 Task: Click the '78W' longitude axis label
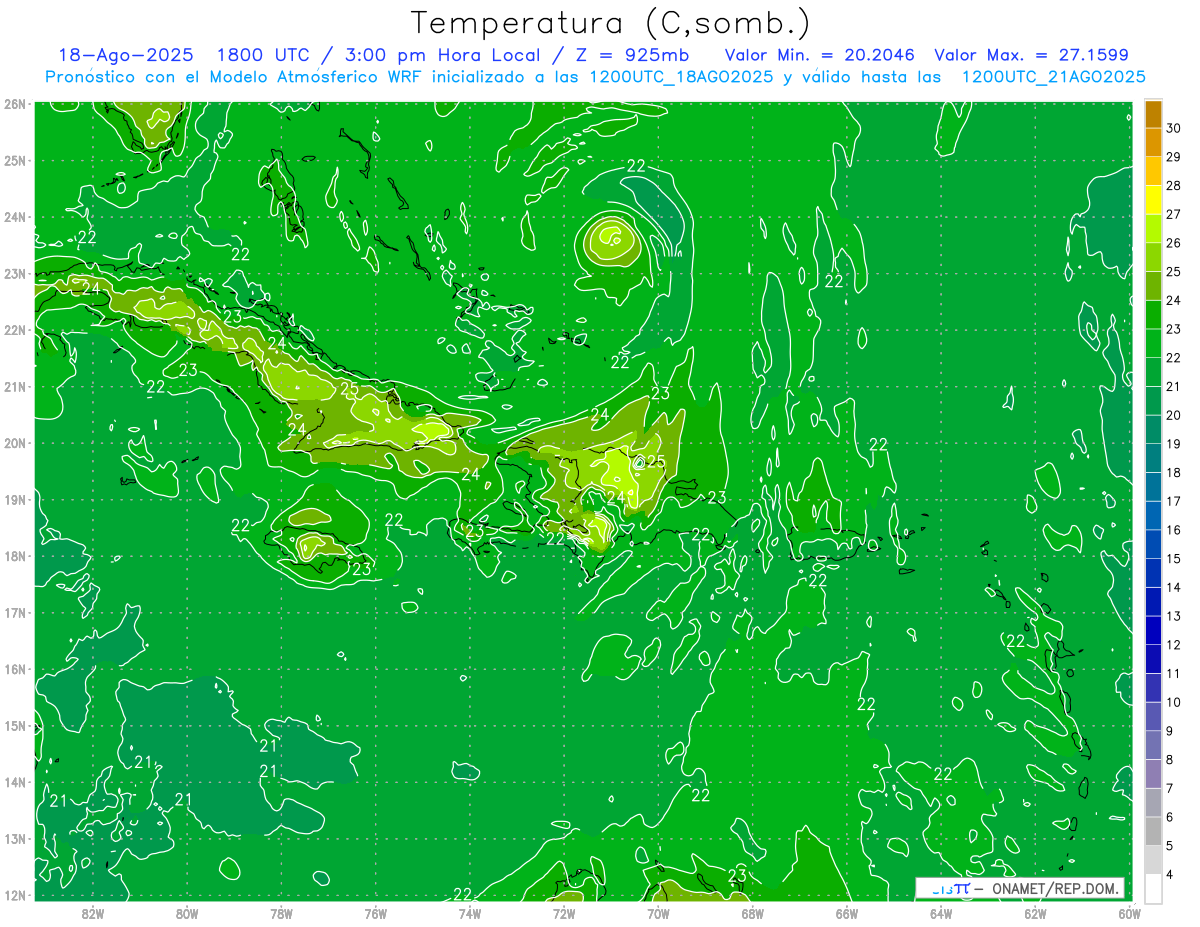(x=281, y=912)
